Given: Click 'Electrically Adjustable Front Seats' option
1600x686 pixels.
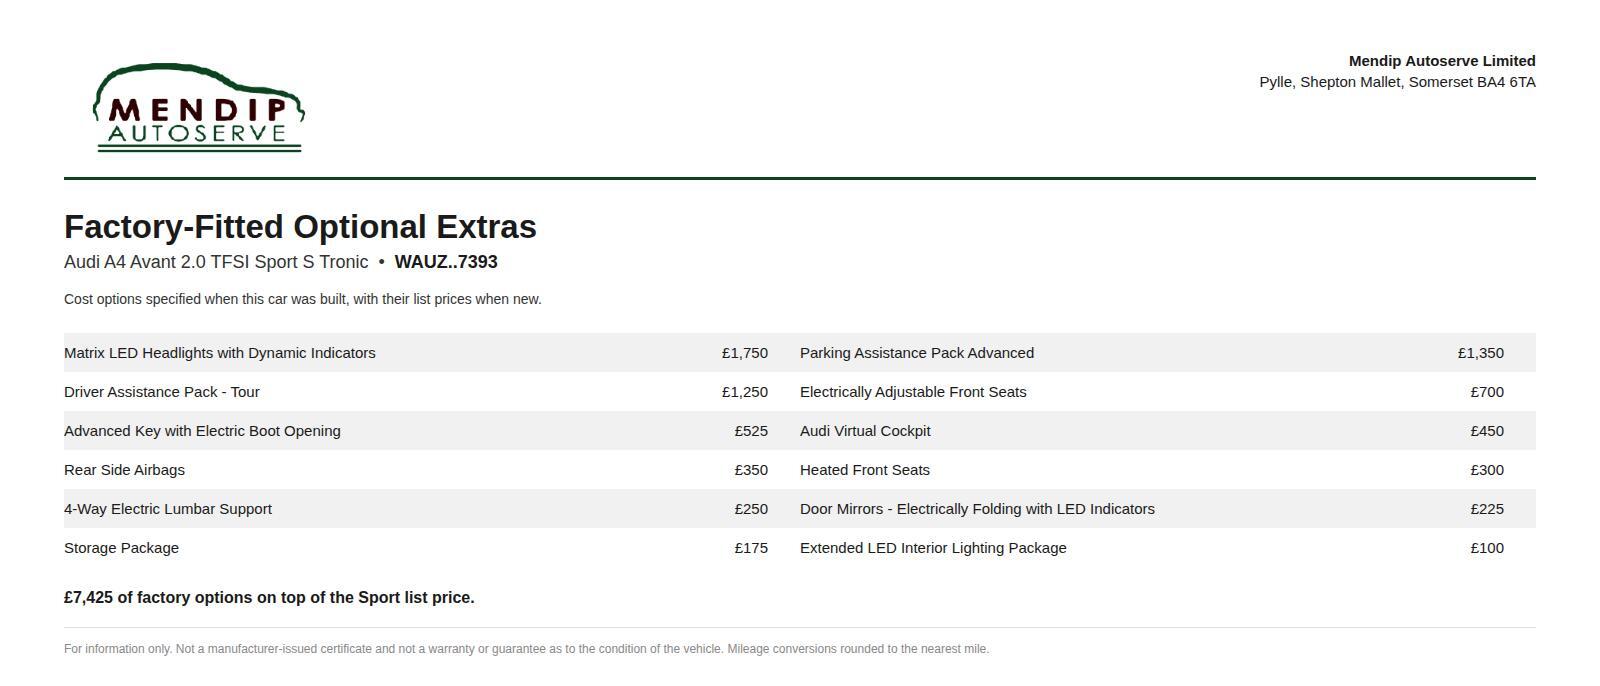Looking at the screenshot, I should click(x=913, y=392).
